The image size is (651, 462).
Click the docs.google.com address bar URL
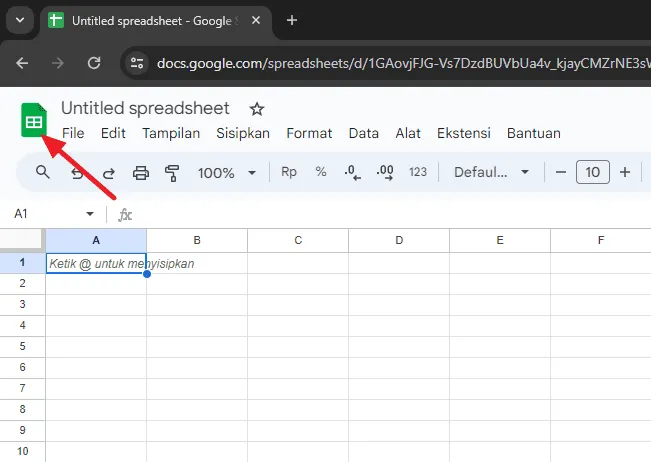tap(403, 64)
